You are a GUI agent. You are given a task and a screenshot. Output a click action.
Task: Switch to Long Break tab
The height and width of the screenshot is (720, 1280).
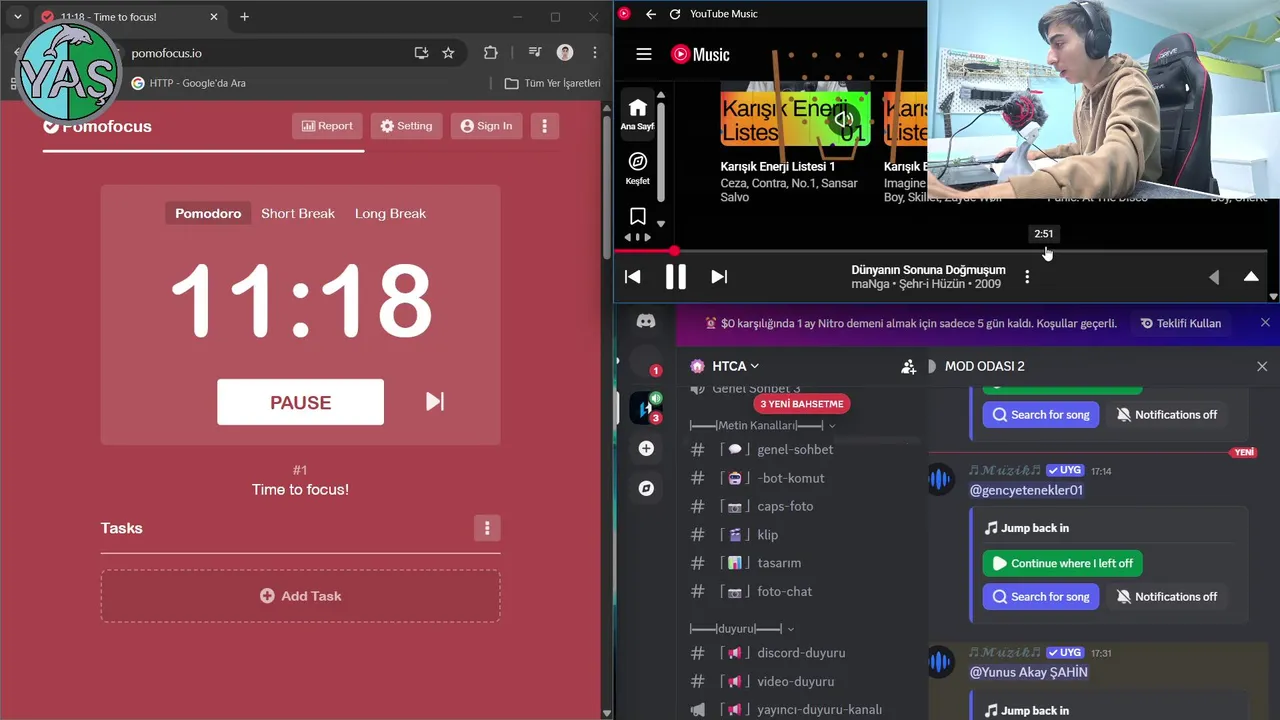click(390, 213)
